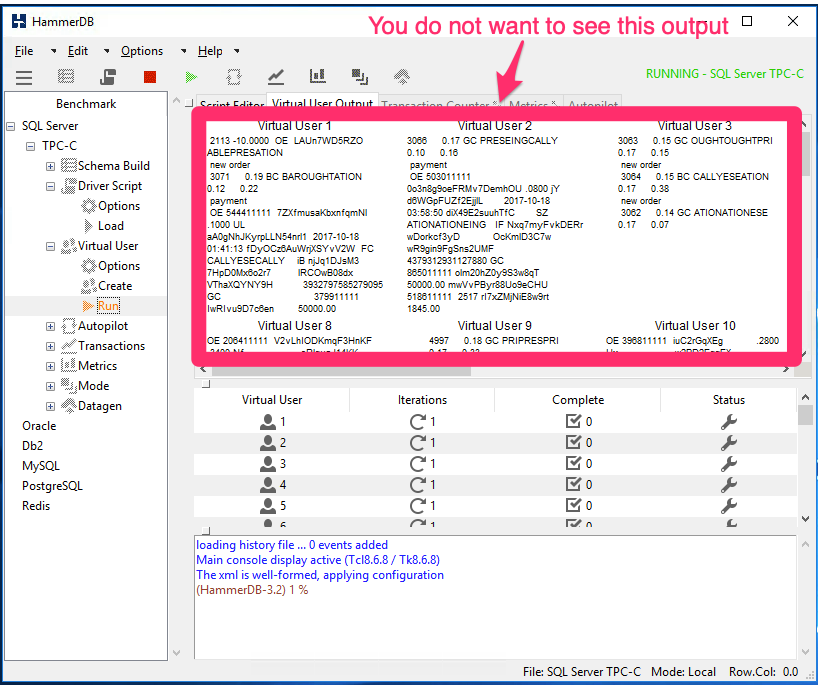818x685 pixels.
Task: Click scroll-down arrow of virtual user table
Action: coord(805,519)
